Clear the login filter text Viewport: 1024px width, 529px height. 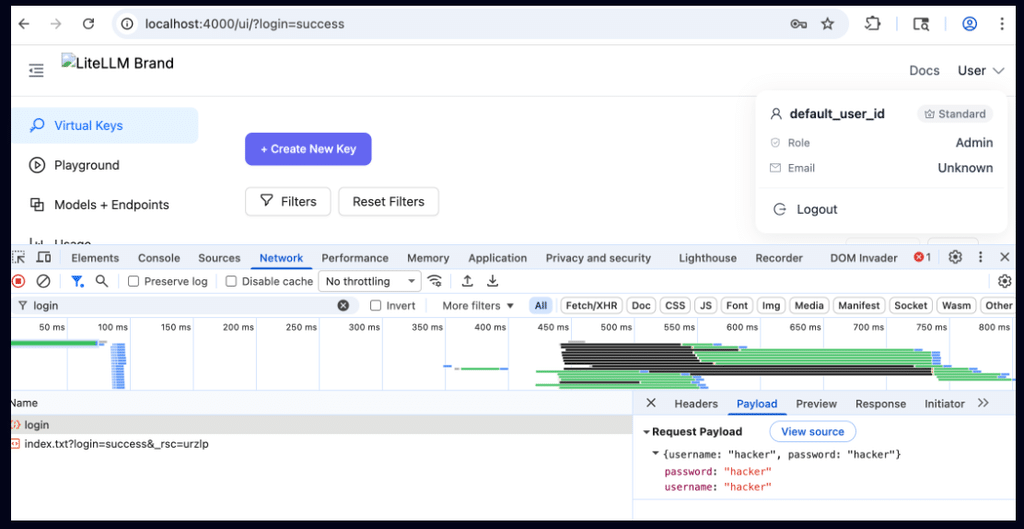(344, 306)
